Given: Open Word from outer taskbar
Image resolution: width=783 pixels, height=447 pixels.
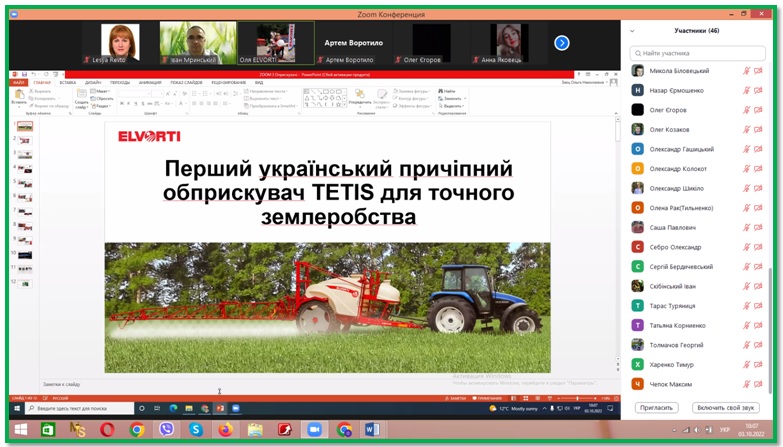Looking at the screenshot, I should coord(373,429).
